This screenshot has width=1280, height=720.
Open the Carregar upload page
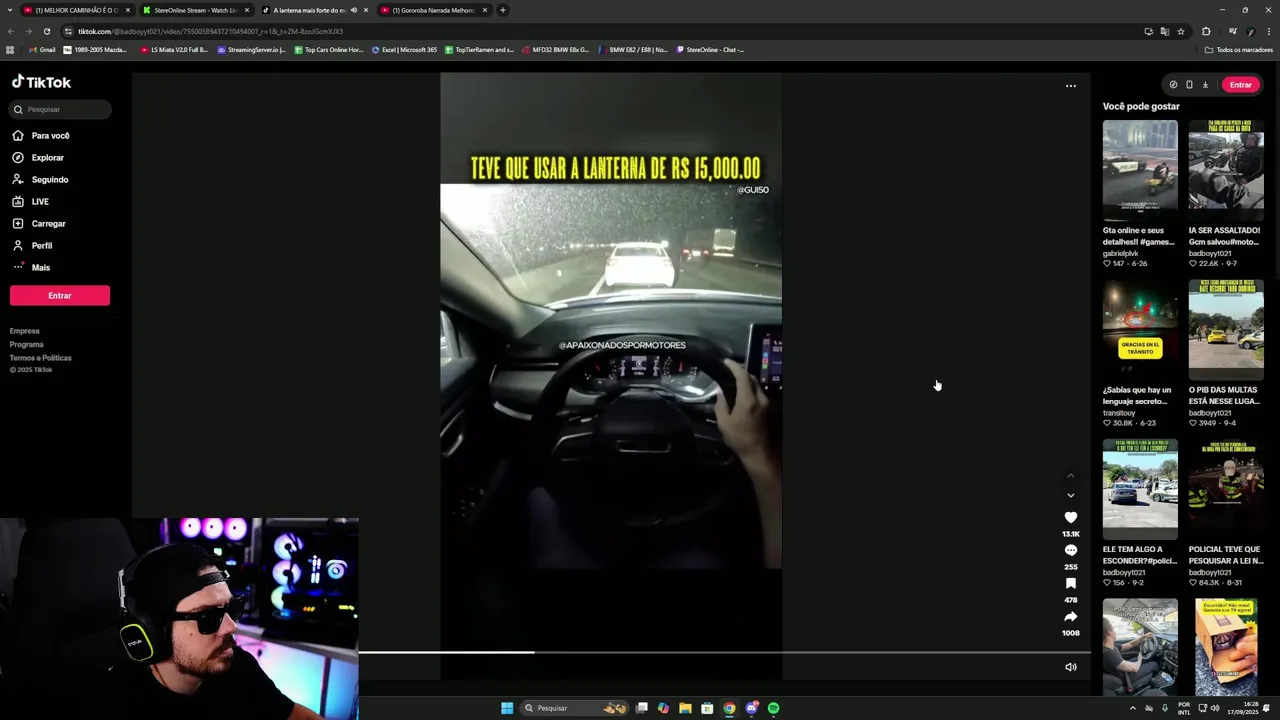[x=39, y=224]
